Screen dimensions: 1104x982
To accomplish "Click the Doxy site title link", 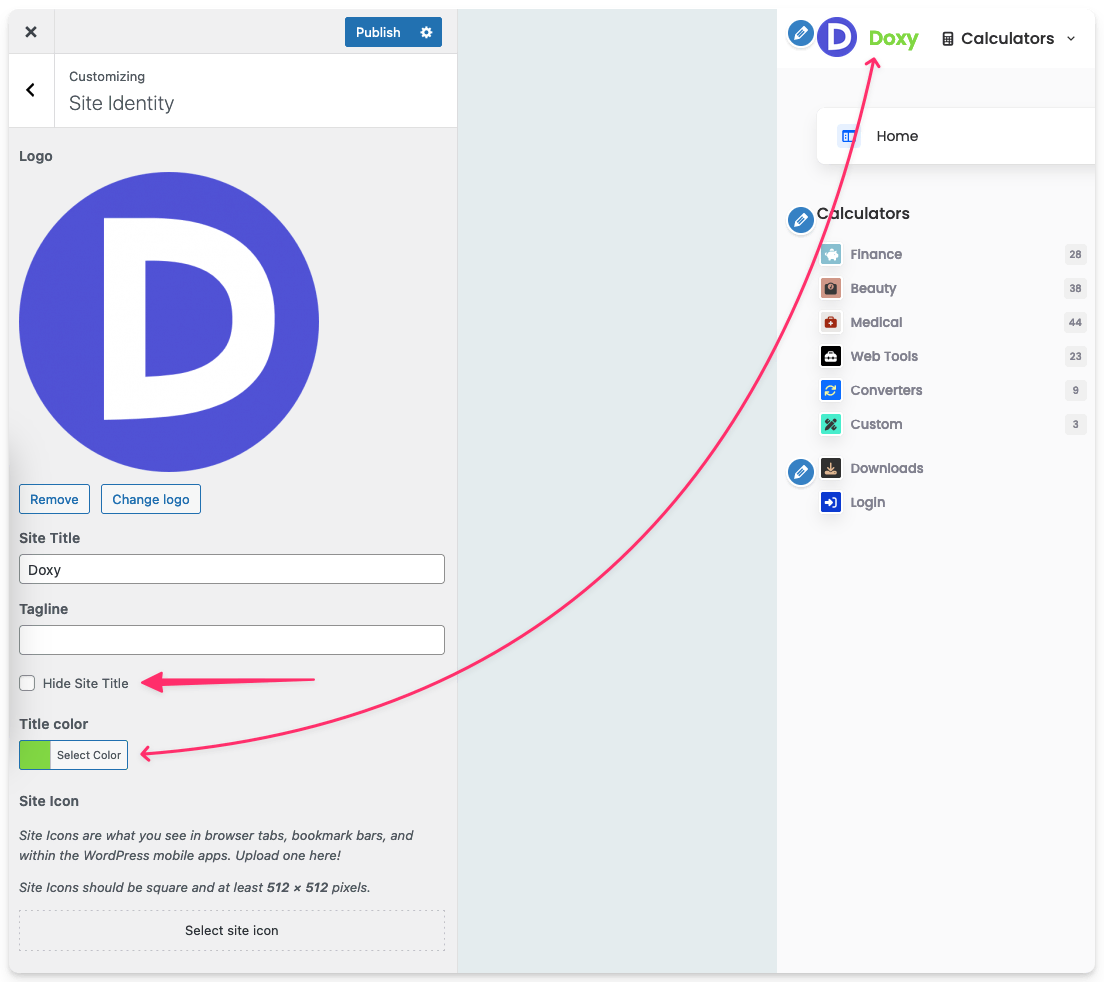I will point(893,38).
